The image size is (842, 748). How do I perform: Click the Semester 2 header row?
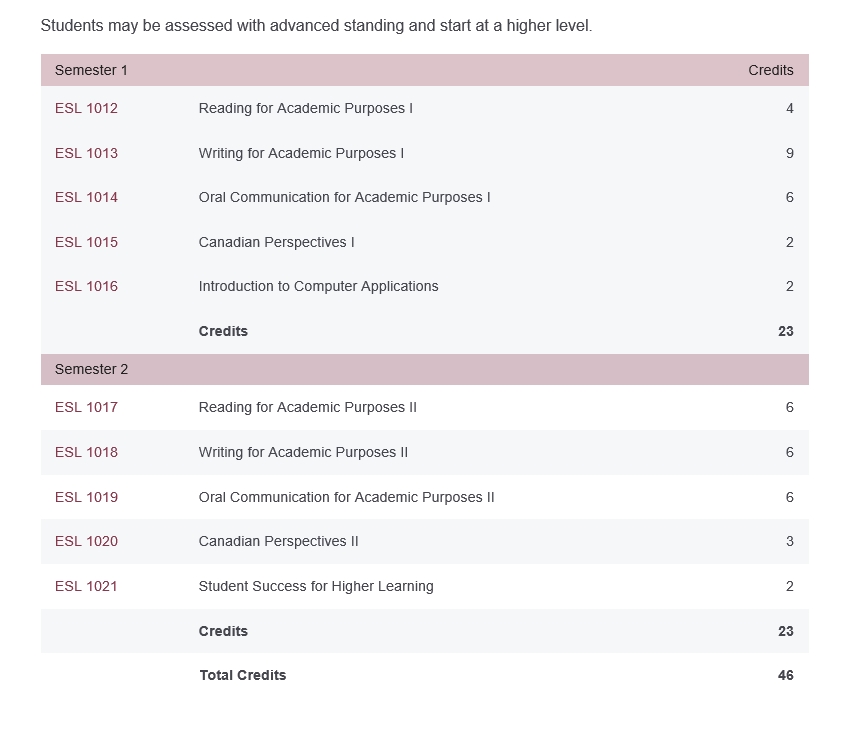tap(425, 369)
